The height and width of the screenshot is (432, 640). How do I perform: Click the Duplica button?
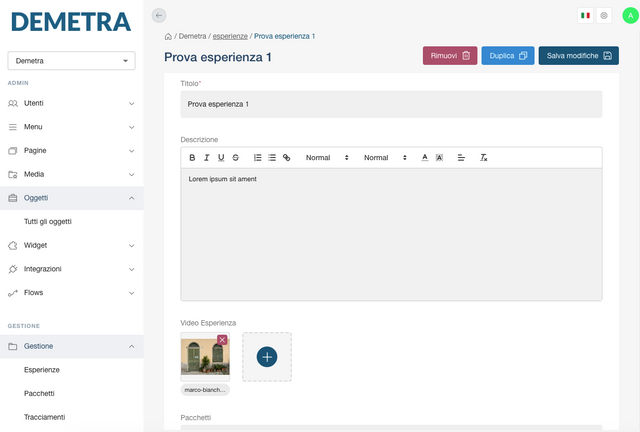click(508, 56)
